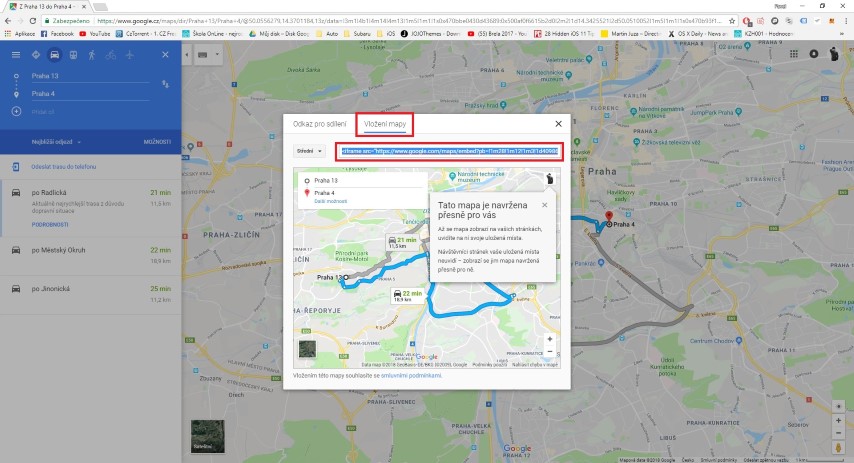The width and height of the screenshot is (854, 463).
Task: Open the Opera-like red extension icon
Action: pyautogui.click(x=747, y=21)
